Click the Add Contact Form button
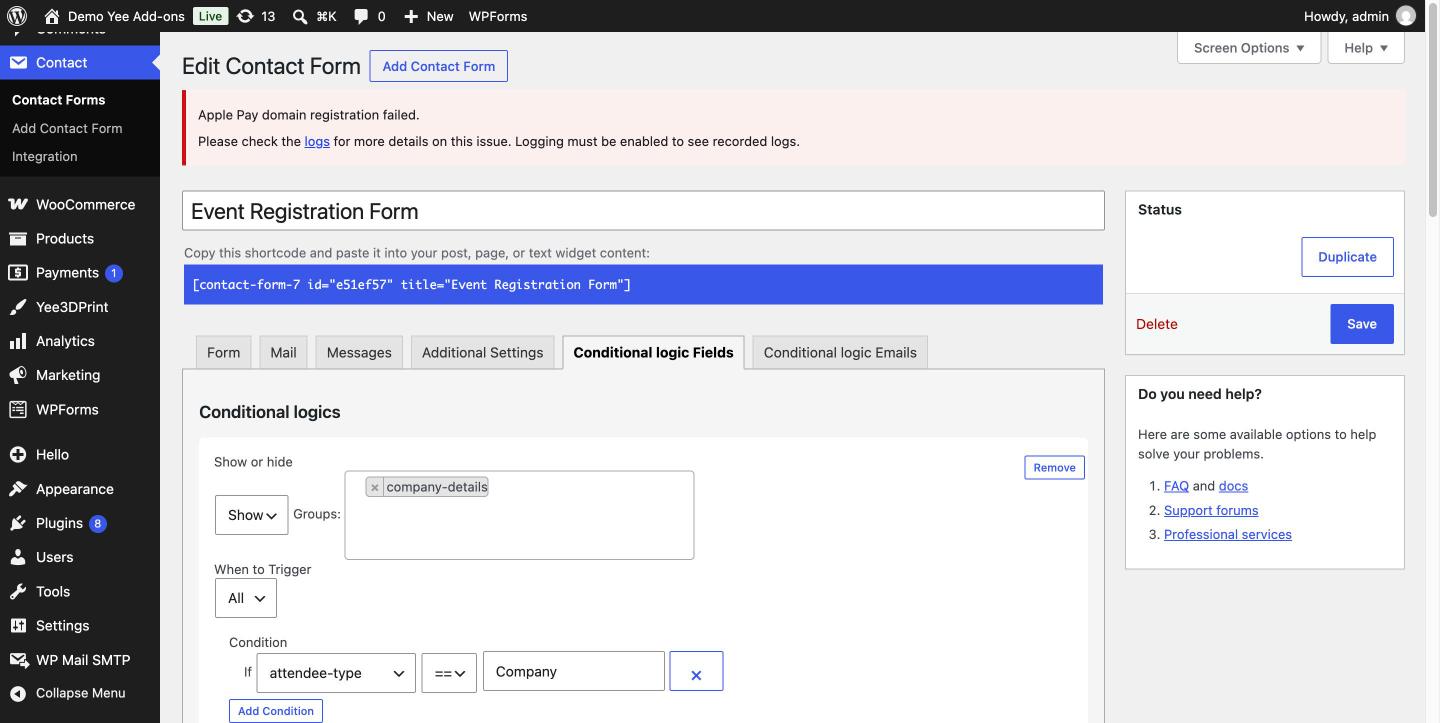Viewport: 1440px width, 723px height. click(x=438, y=66)
